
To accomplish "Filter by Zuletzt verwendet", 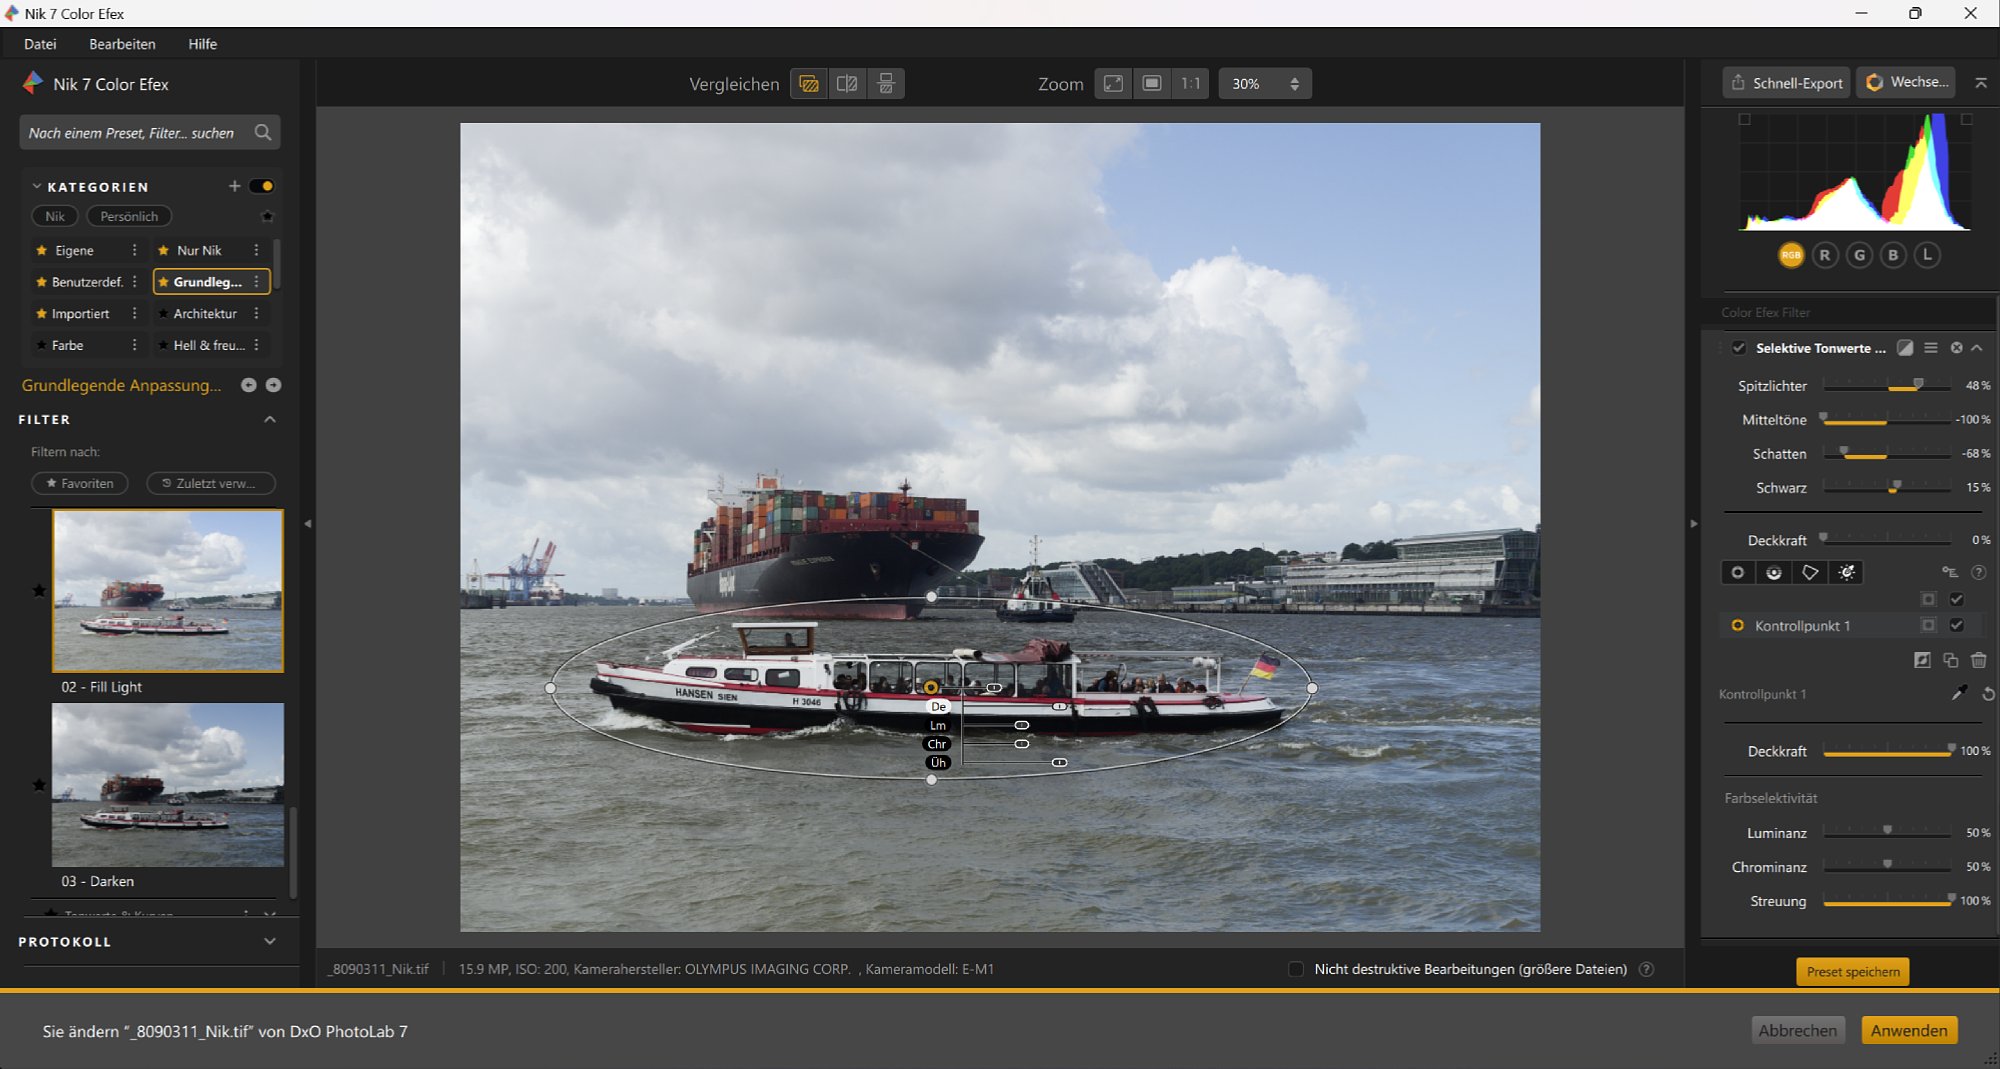I will (210, 483).
